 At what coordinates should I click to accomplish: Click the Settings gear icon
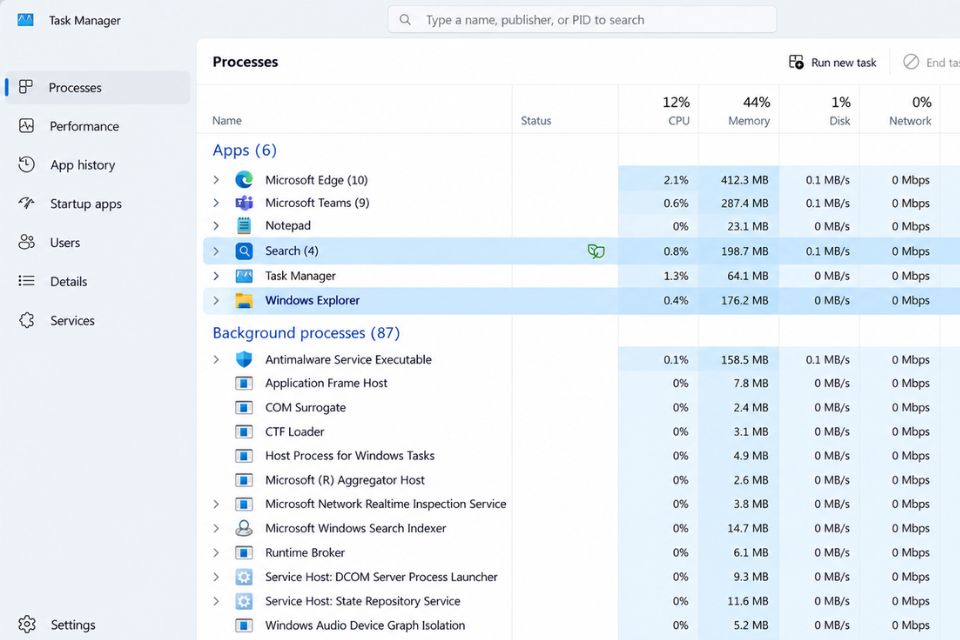[27, 624]
